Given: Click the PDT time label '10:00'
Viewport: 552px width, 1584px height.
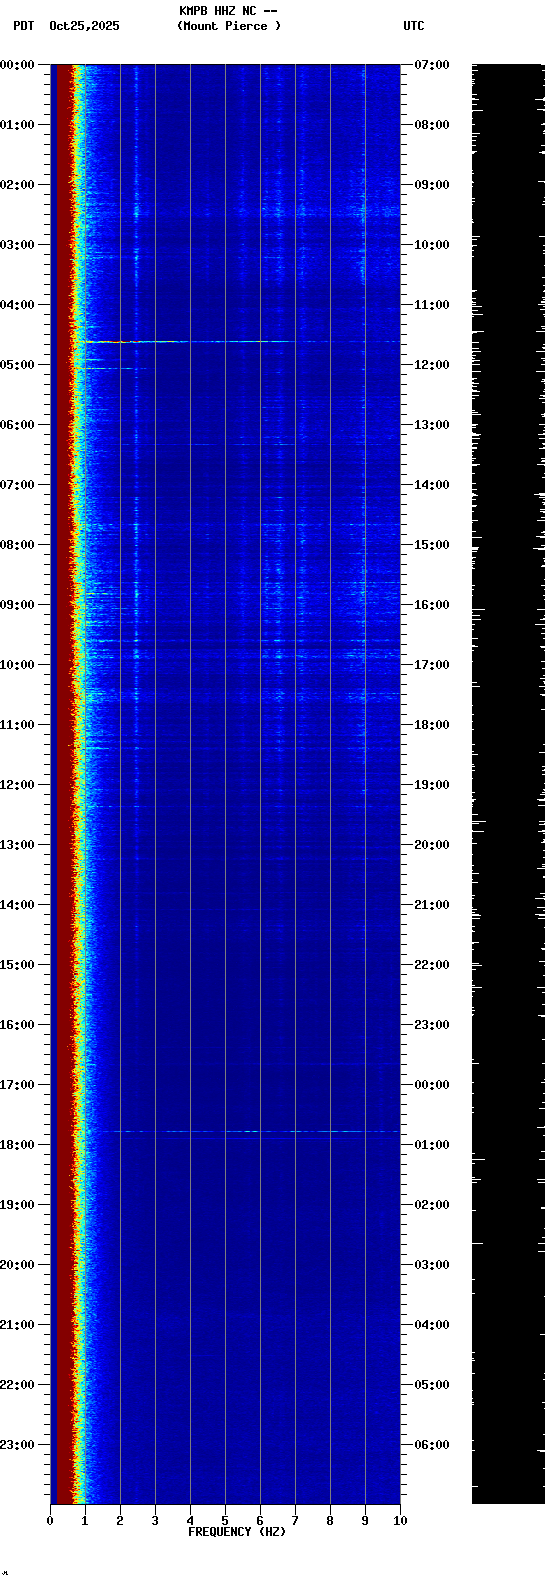Looking at the screenshot, I should coord(17,665).
